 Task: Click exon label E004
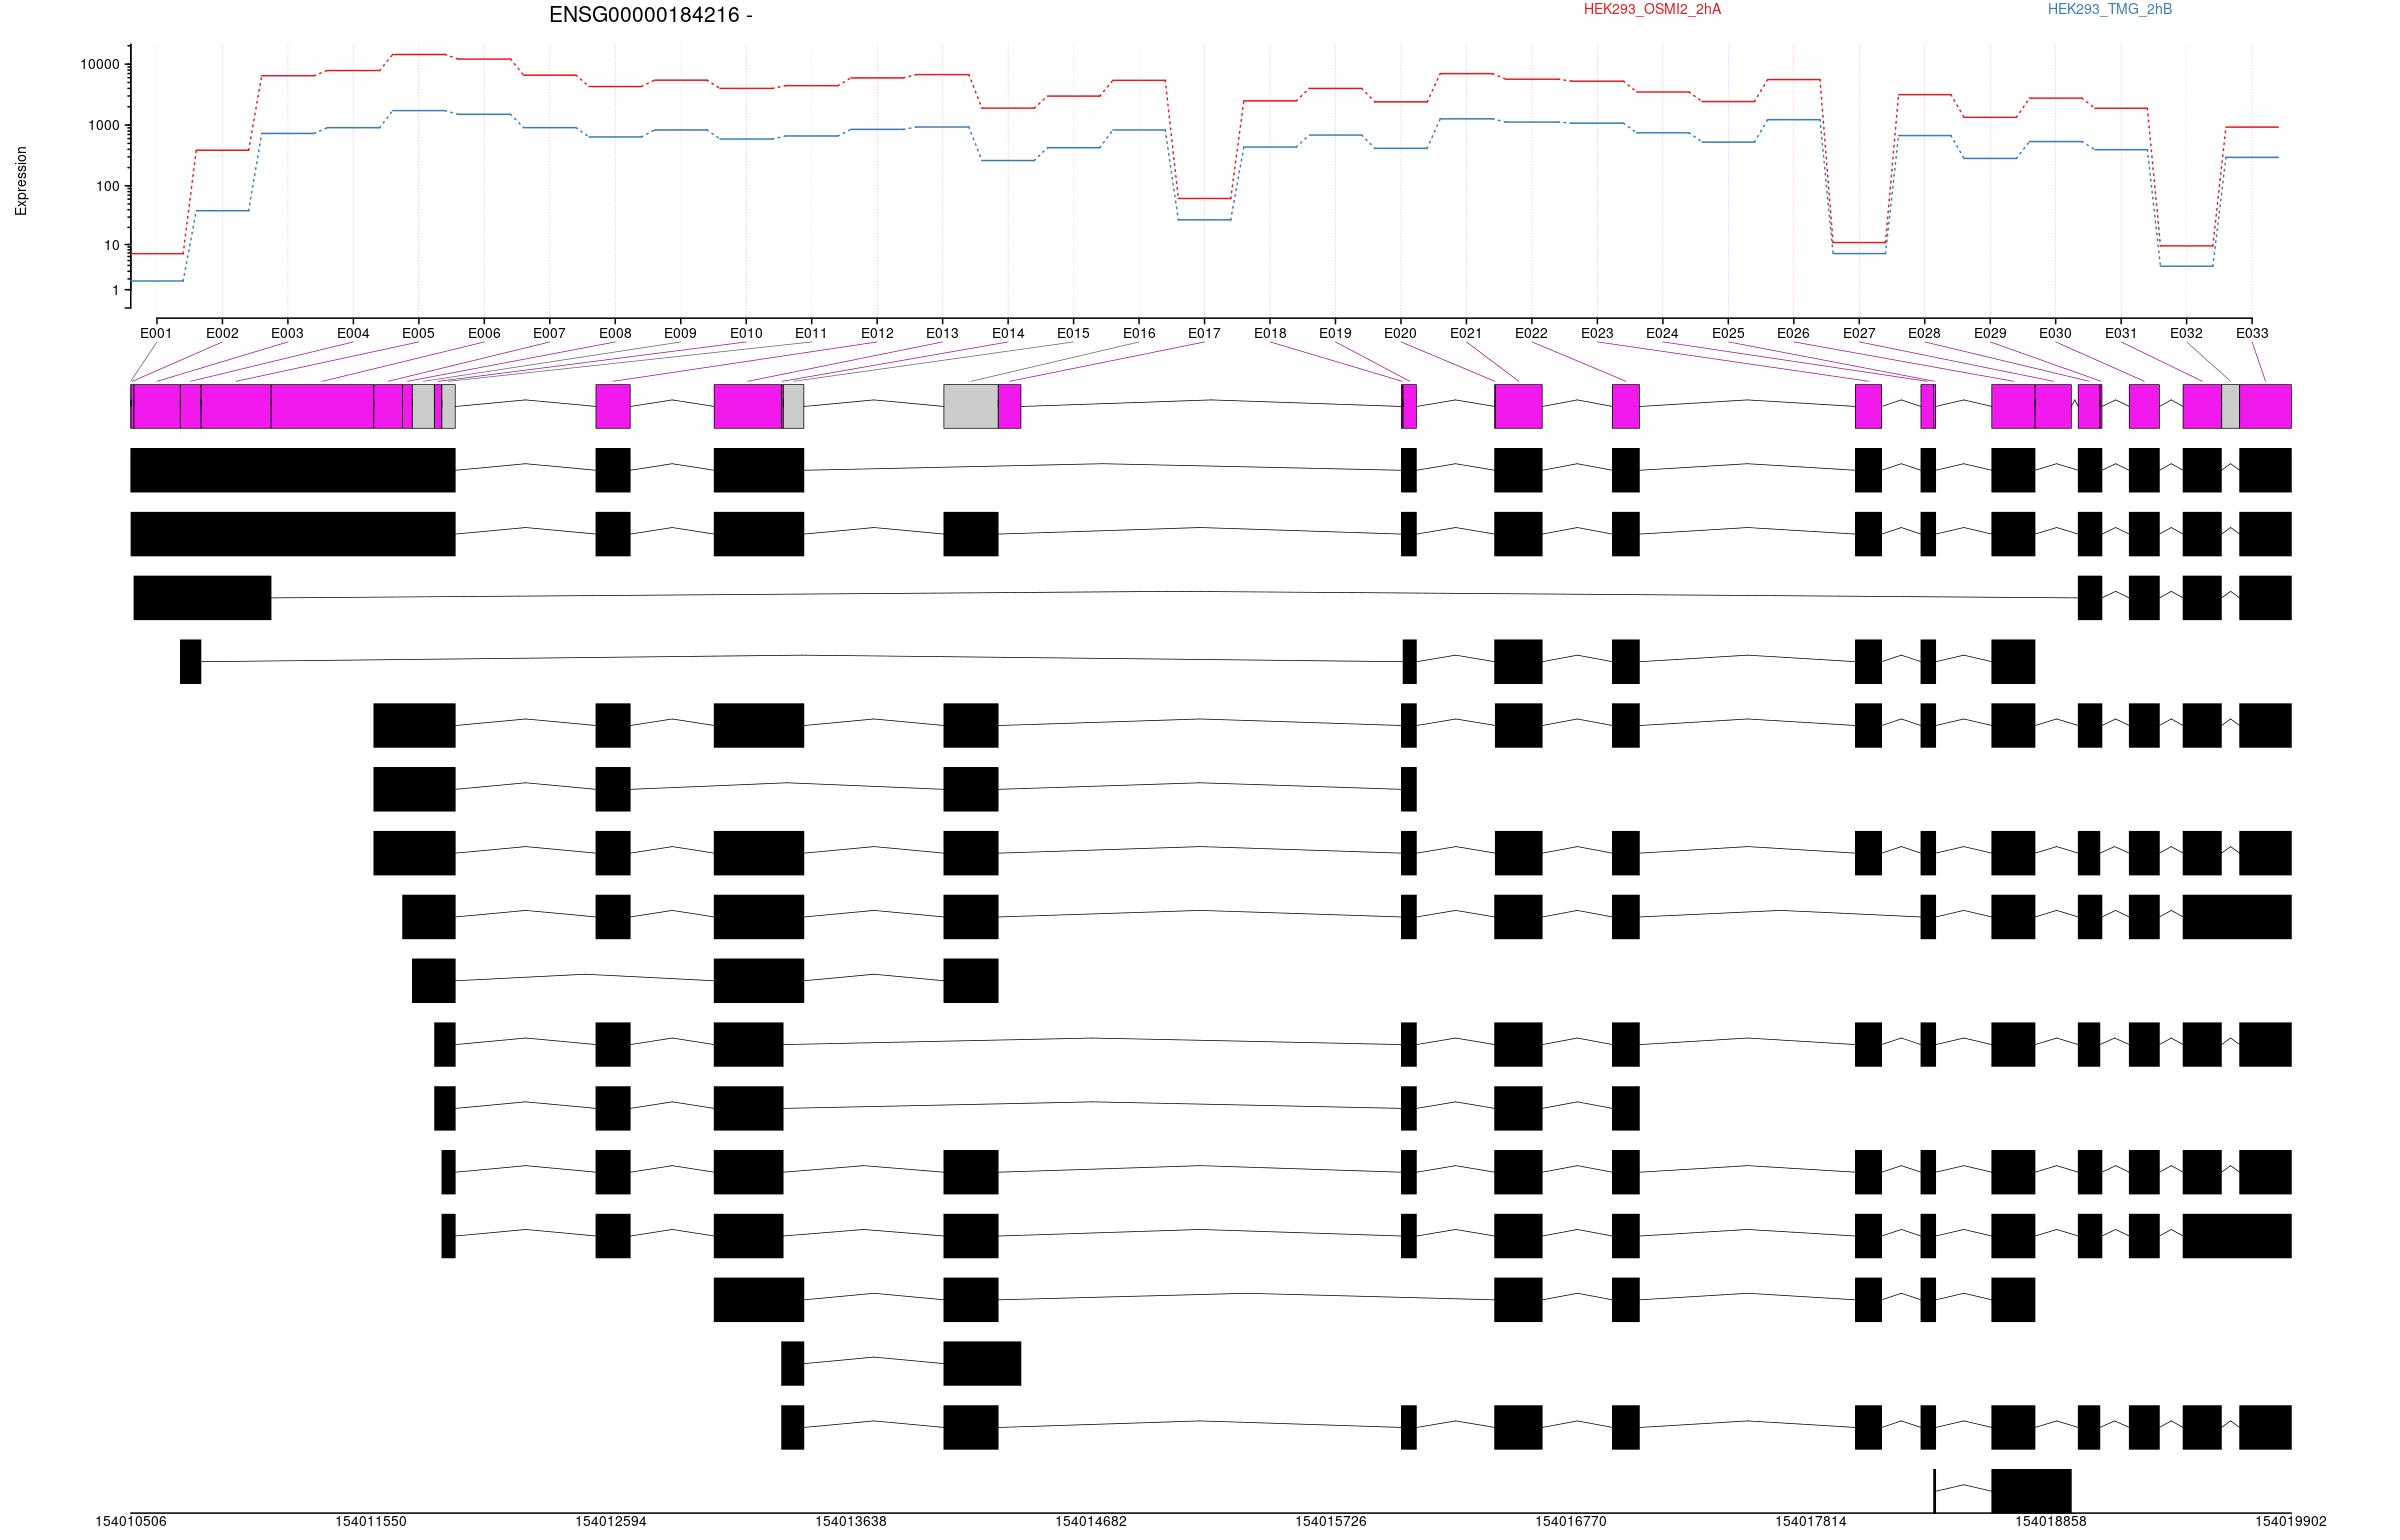(353, 333)
